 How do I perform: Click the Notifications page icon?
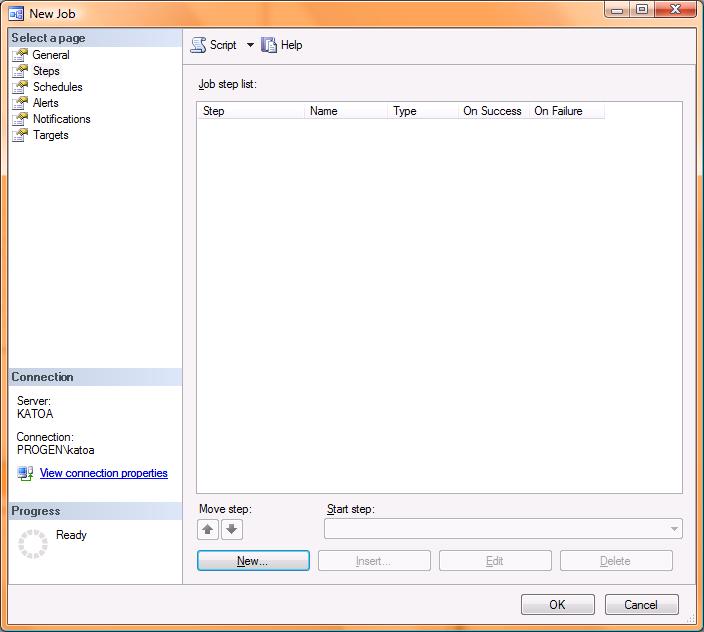click(x=20, y=119)
